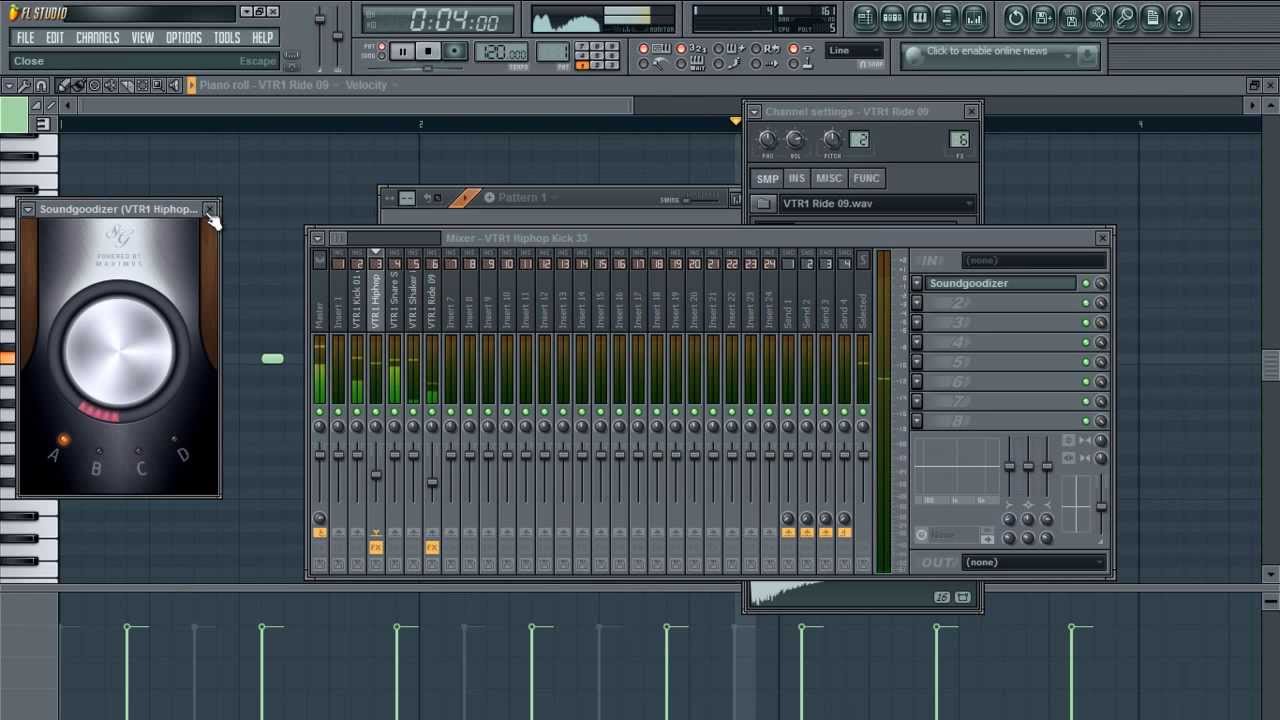Viewport: 1280px width, 720px height.
Task: Open the VTR1 Ride 09.wav sample dropdown
Action: (877, 203)
